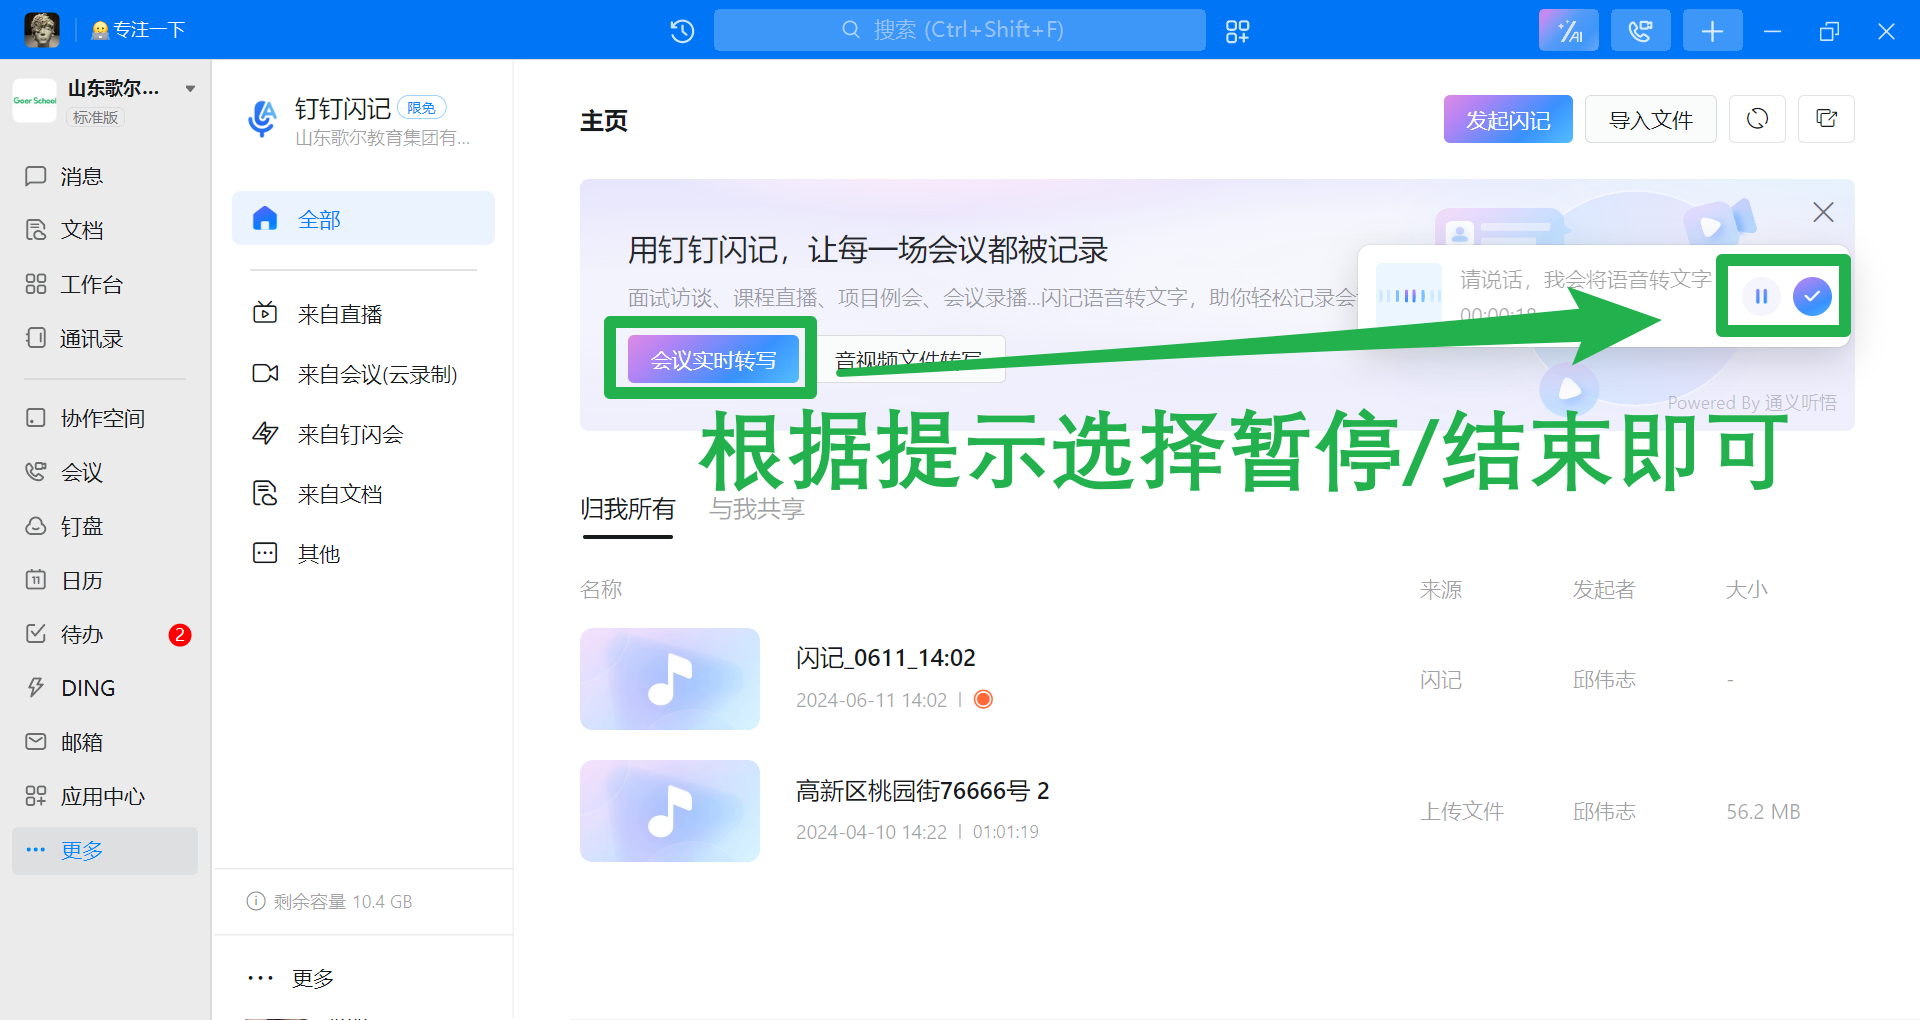Open the 闪记_0611_14:02 thumbnail
This screenshot has height=1020, width=1920.
click(670, 679)
